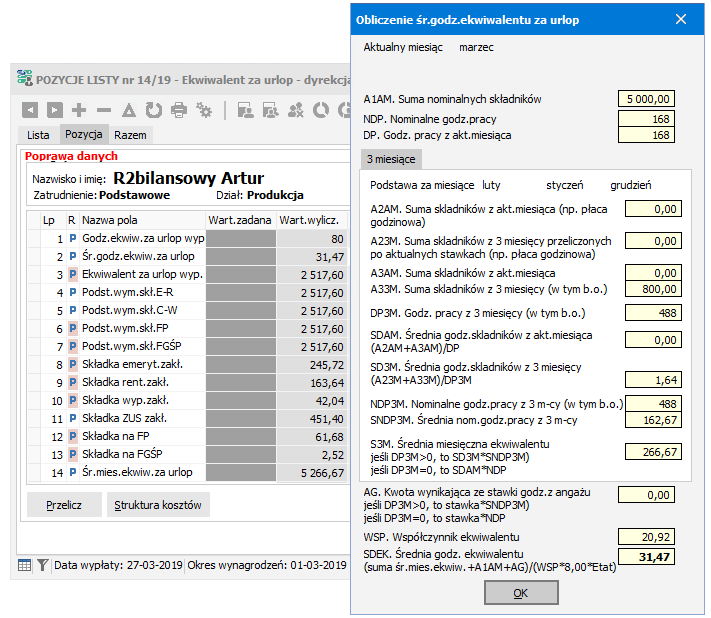Click SNDP3M field showing 162,67
The height and width of the screenshot is (618, 711).
click(x=653, y=420)
